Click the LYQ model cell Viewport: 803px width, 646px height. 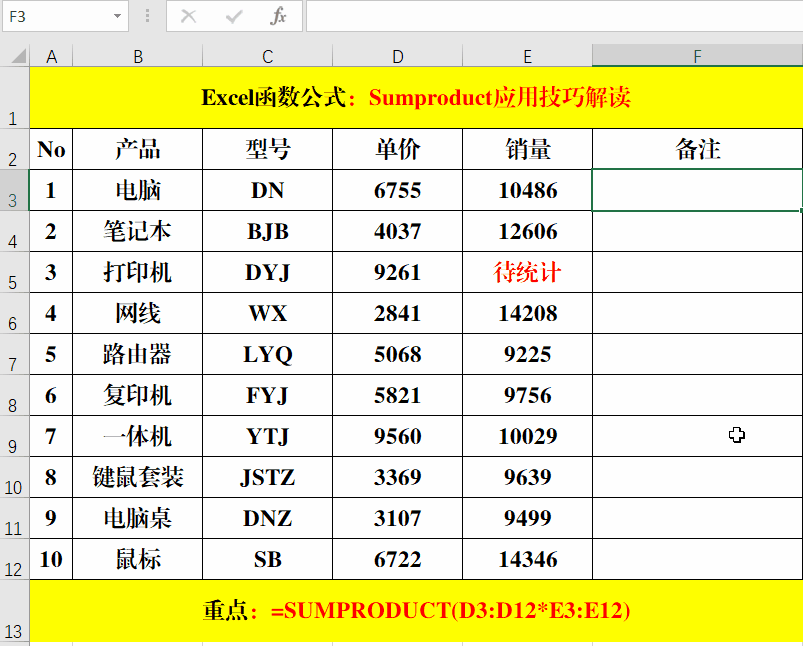(x=267, y=354)
